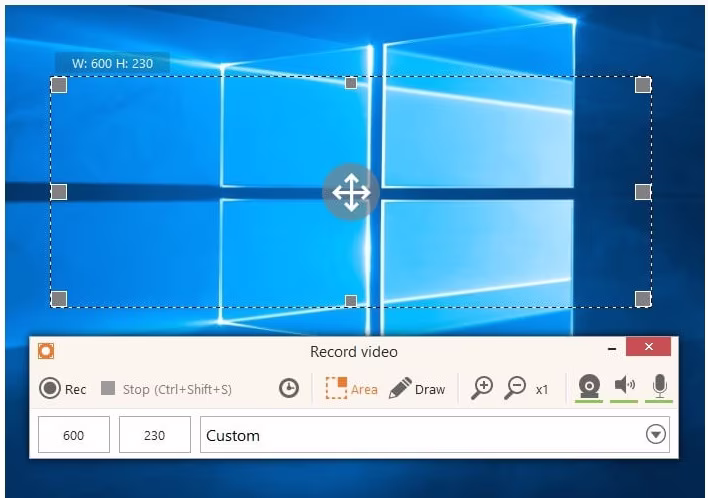Zoom in with the plus magnifier
The width and height of the screenshot is (708, 498).
(482, 388)
